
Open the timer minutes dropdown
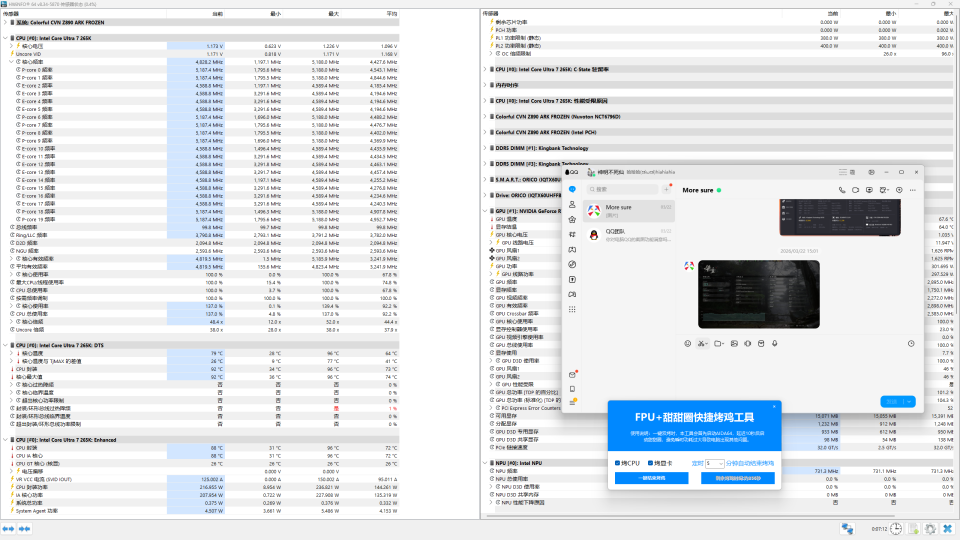(x=714, y=463)
